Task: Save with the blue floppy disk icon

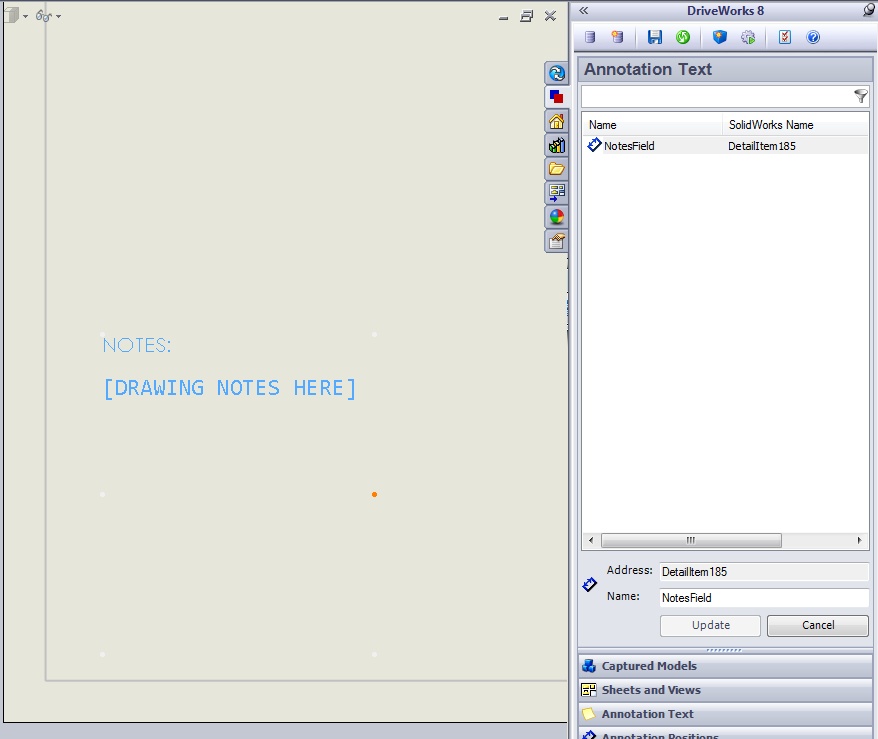Action: [655, 38]
